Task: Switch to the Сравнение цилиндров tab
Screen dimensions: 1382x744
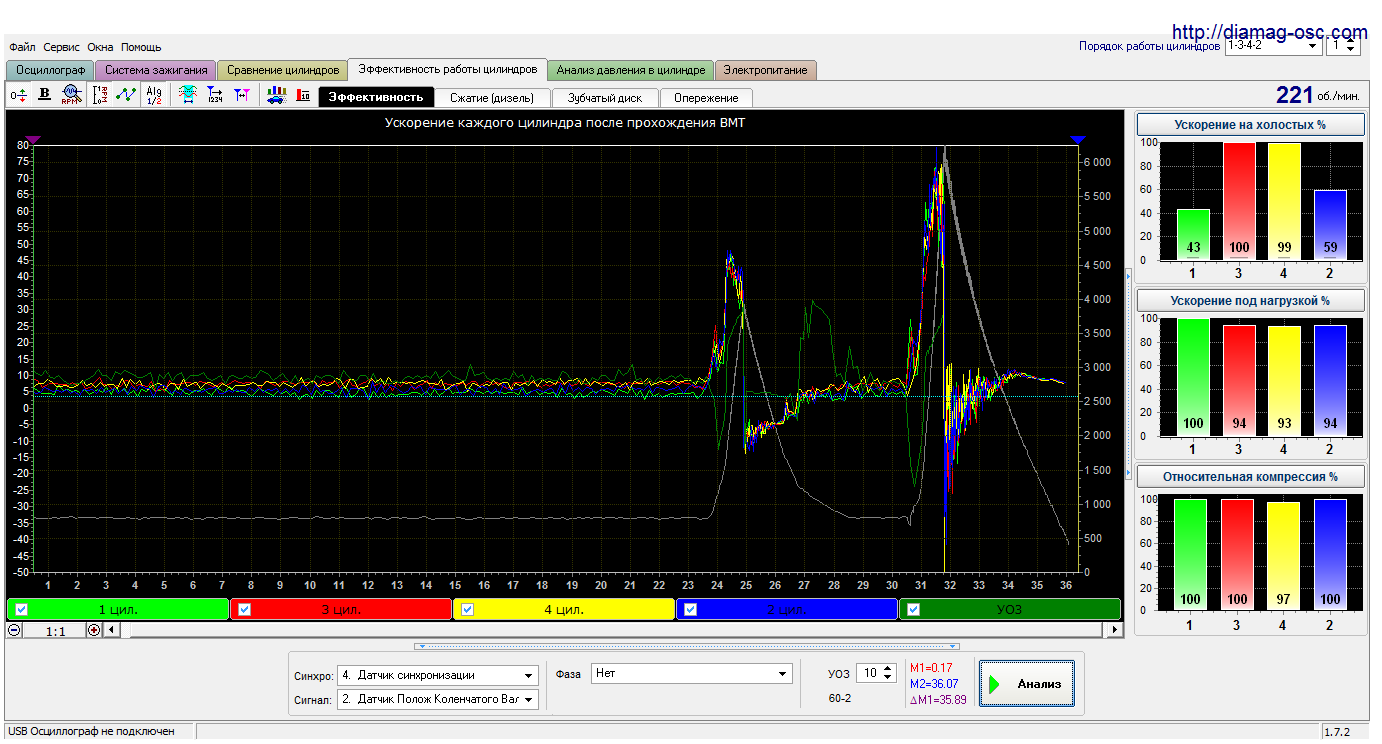Action: coord(283,70)
